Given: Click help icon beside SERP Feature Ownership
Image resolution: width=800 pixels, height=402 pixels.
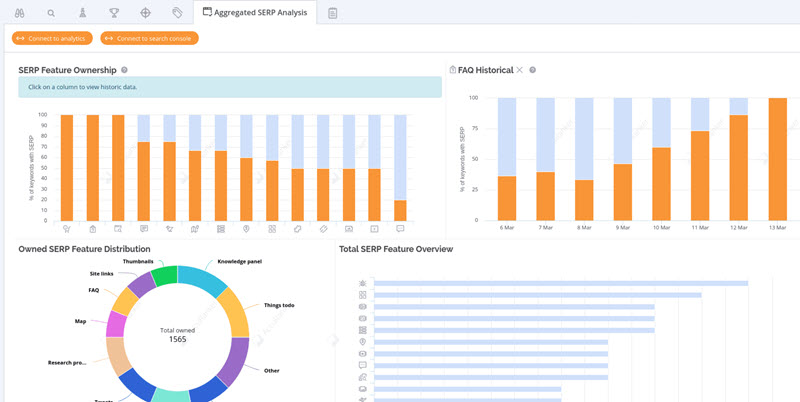Looking at the screenshot, I should click(125, 70).
